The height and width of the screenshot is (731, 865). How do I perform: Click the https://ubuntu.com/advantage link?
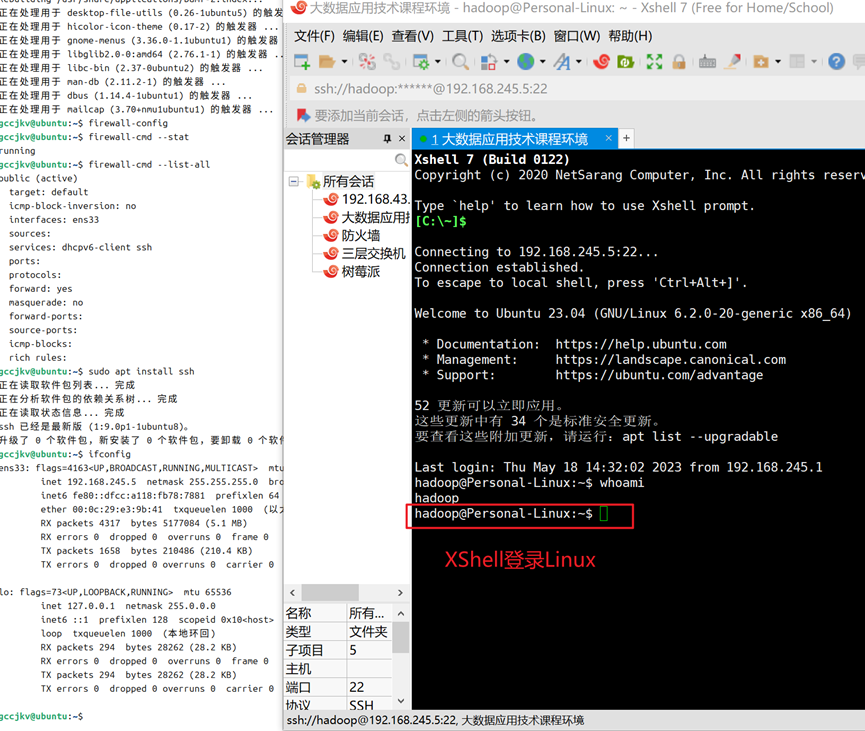[x=659, y=375]
